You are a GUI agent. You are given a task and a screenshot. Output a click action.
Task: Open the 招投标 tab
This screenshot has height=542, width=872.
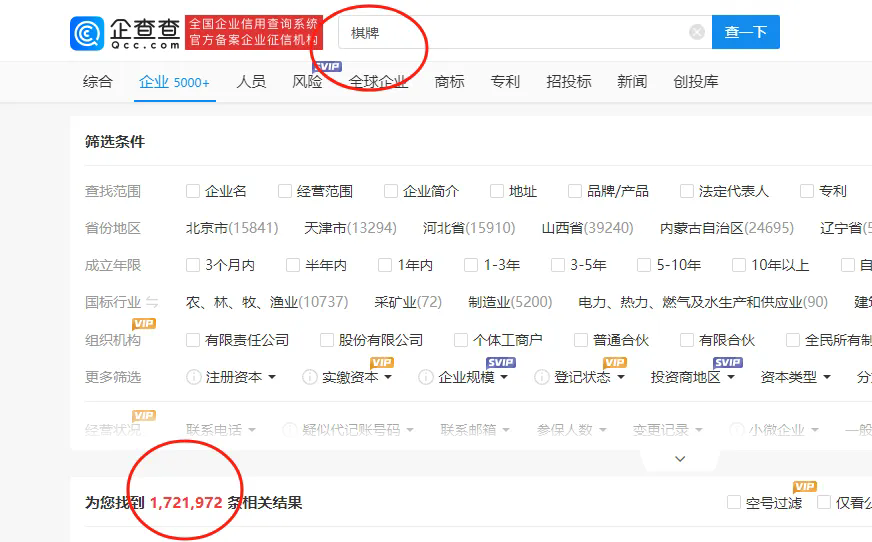click(x=568, y=82)
